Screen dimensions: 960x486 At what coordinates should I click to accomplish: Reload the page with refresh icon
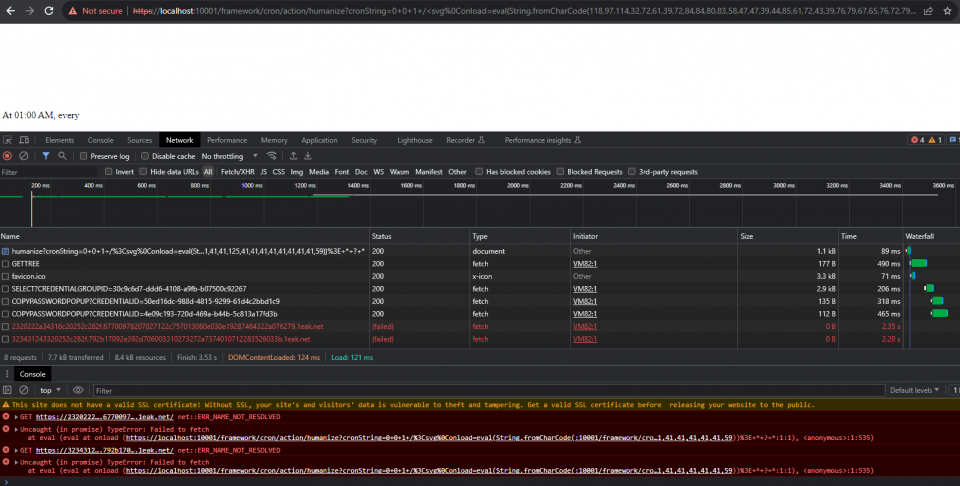pyautogui.click(x=49, y=11)
